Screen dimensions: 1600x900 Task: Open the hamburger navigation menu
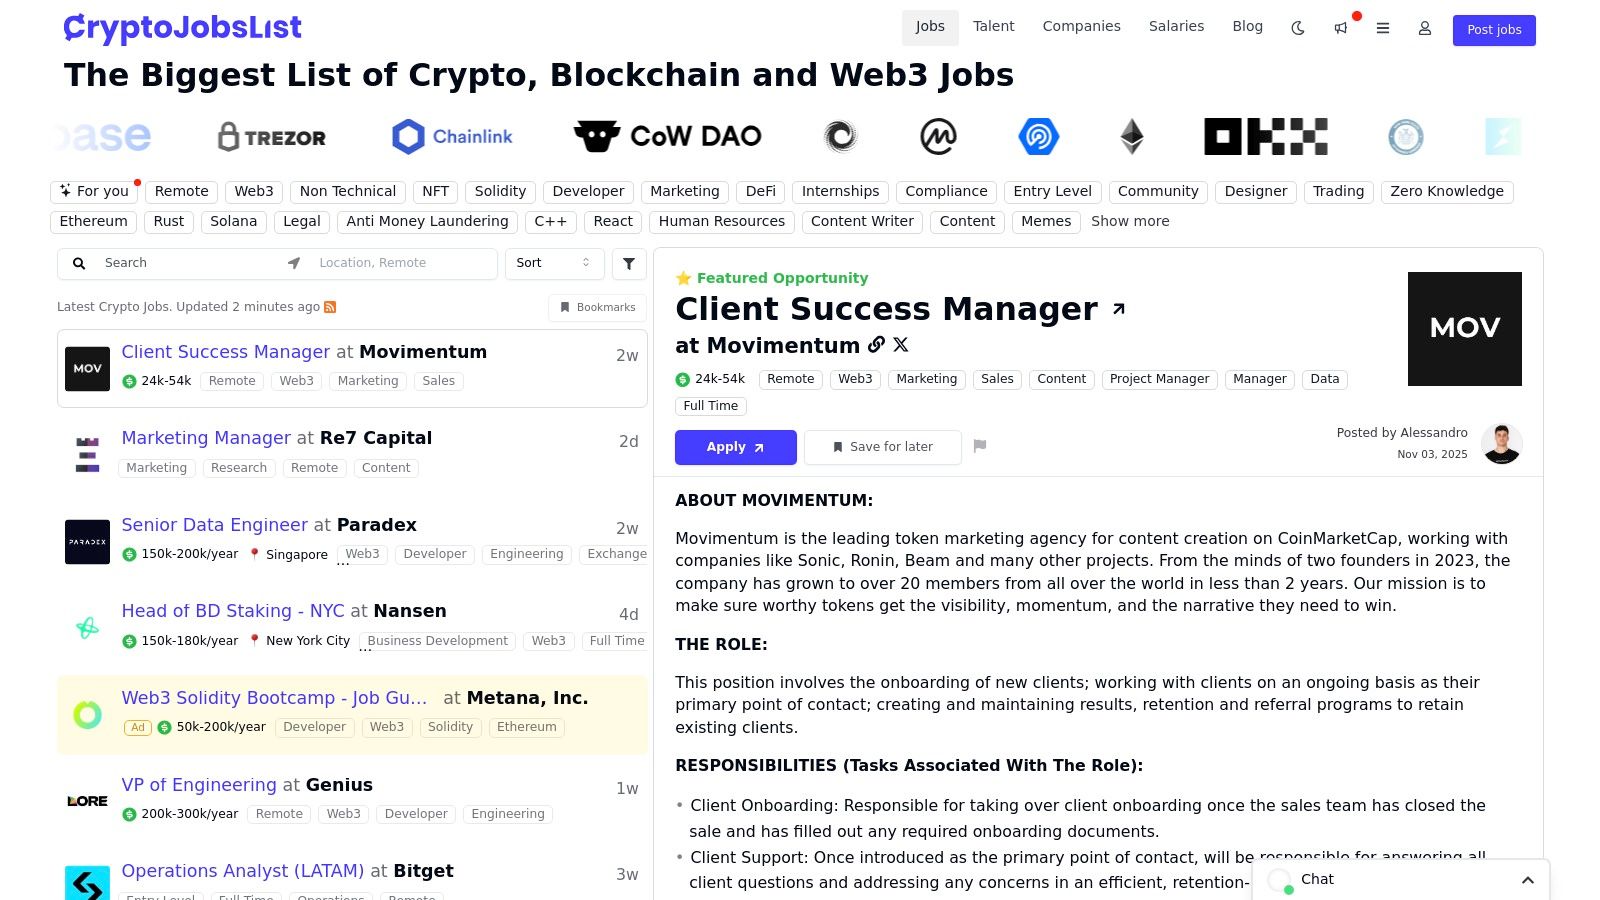1383,30
